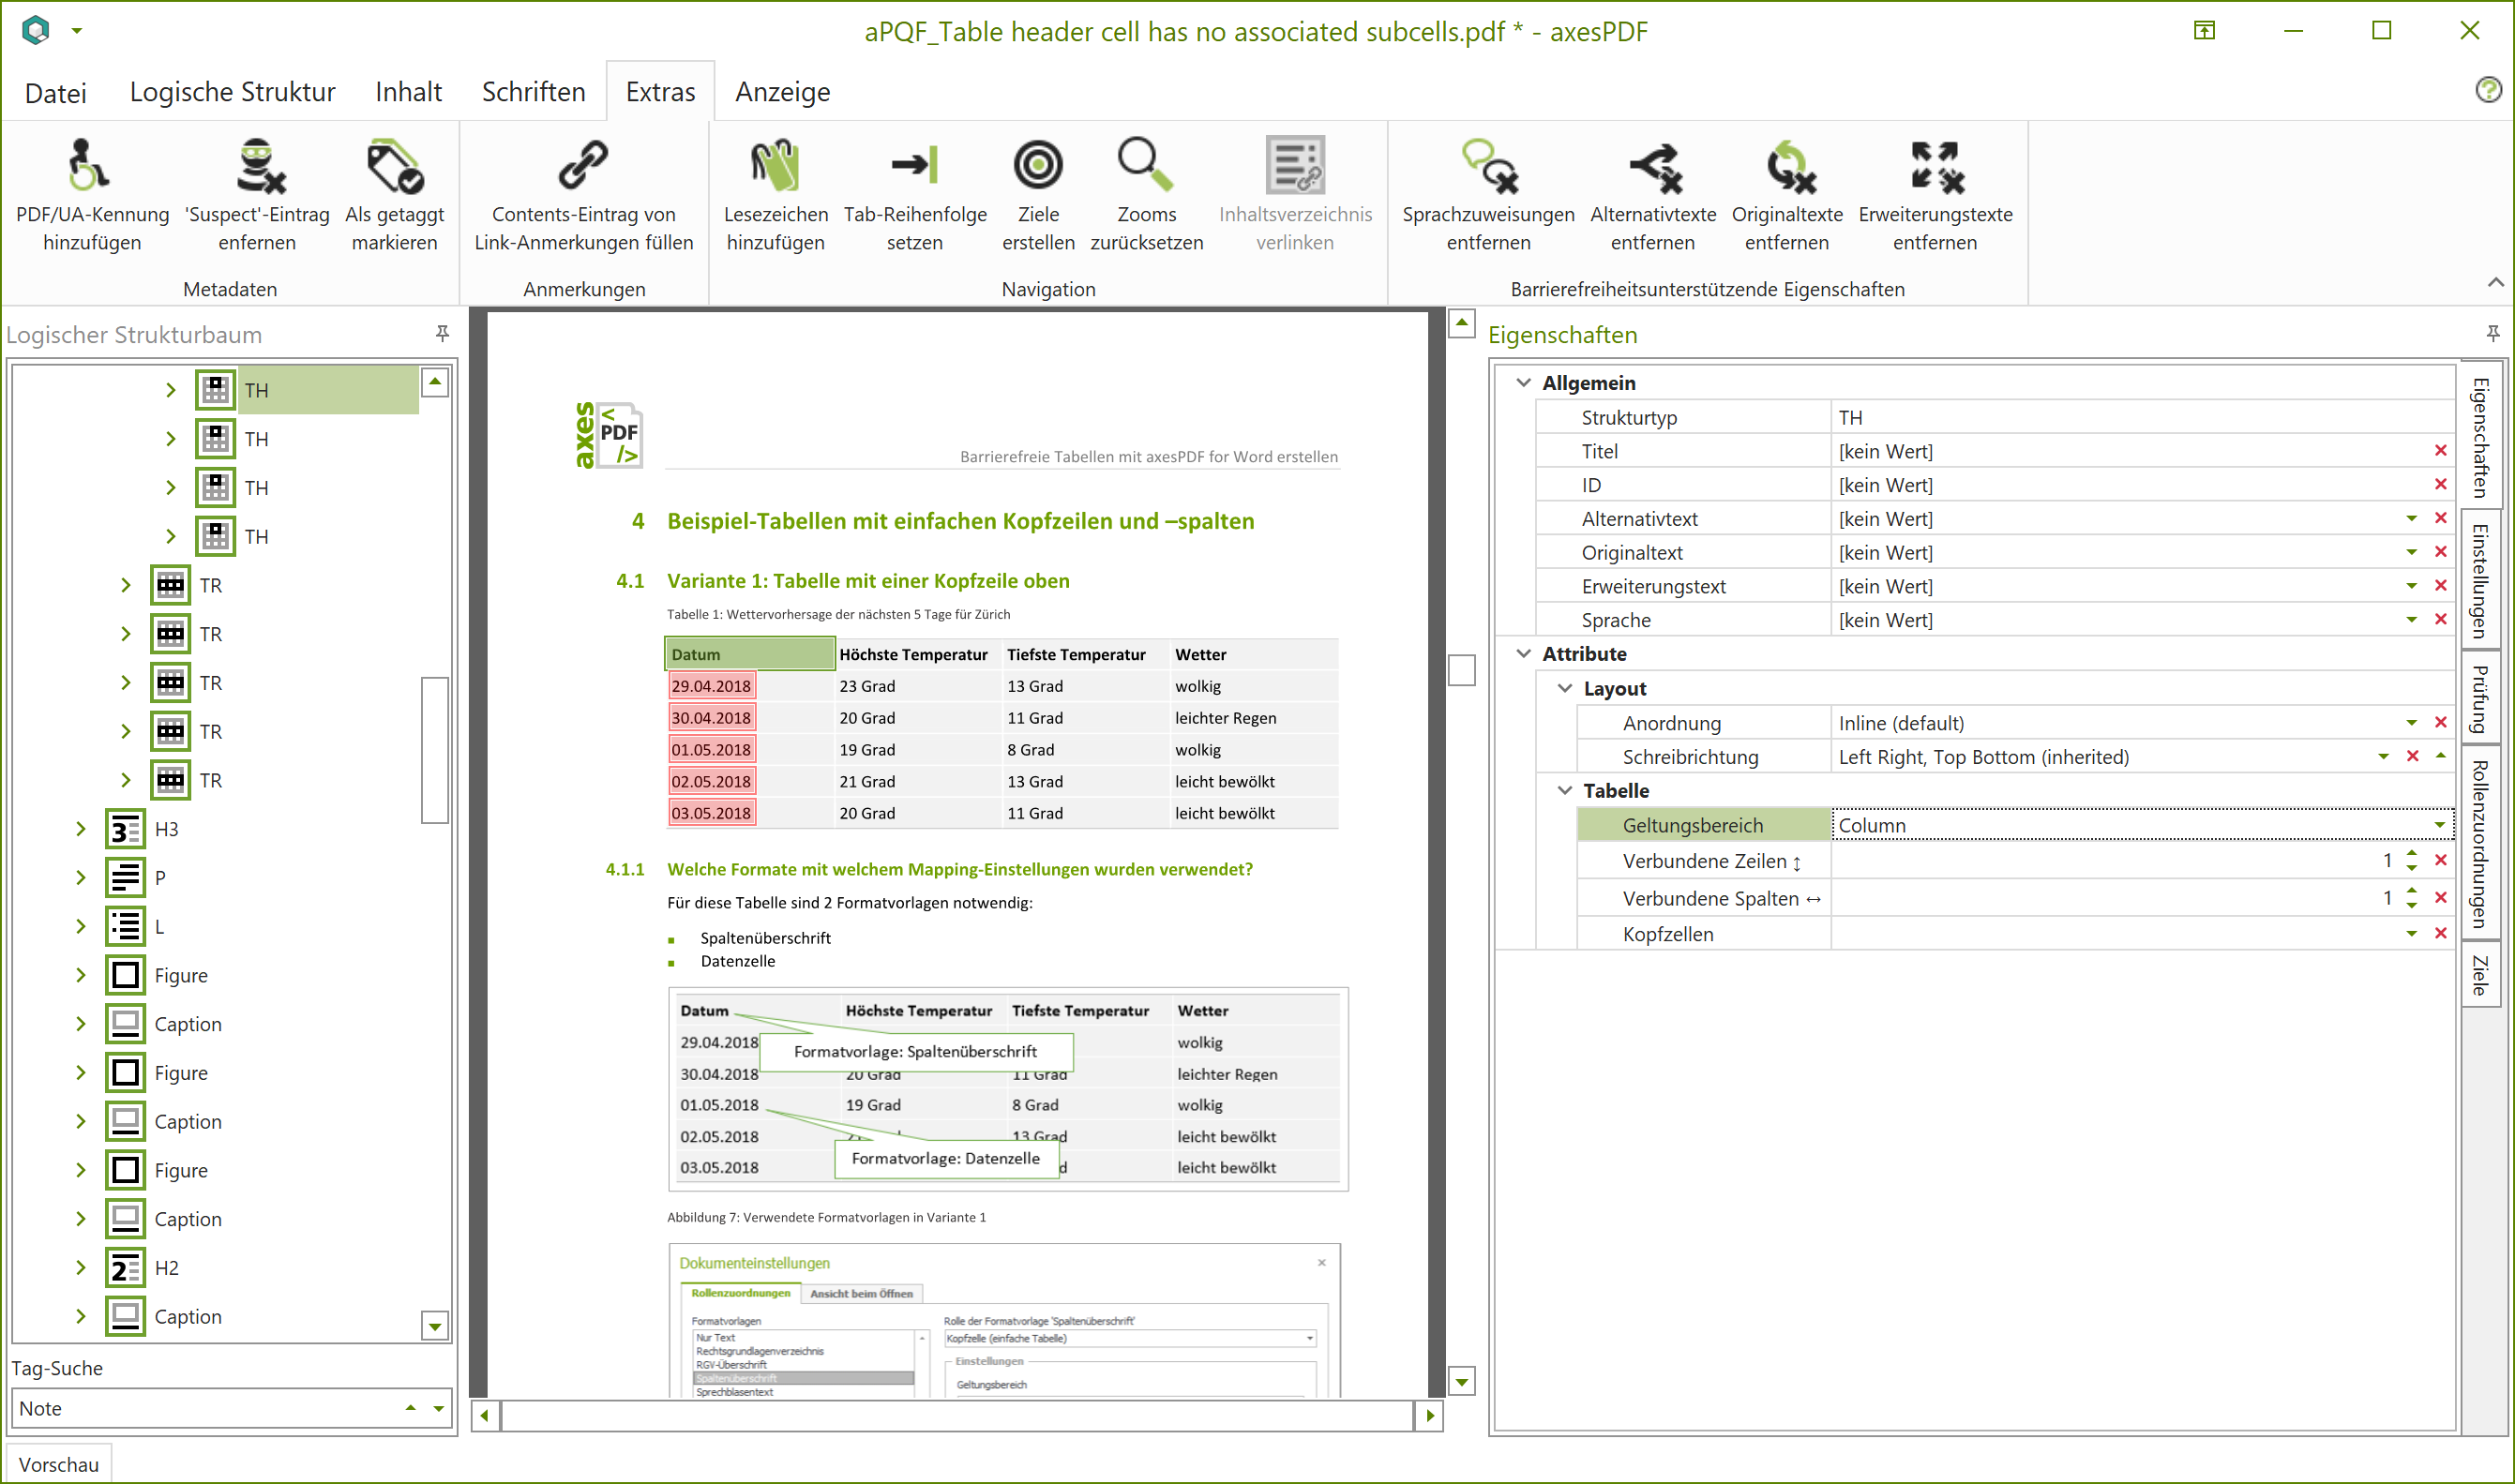Open the Datei menu
The height and width of the screenshot is (1484, 2515).
click(x=55, y=92)
